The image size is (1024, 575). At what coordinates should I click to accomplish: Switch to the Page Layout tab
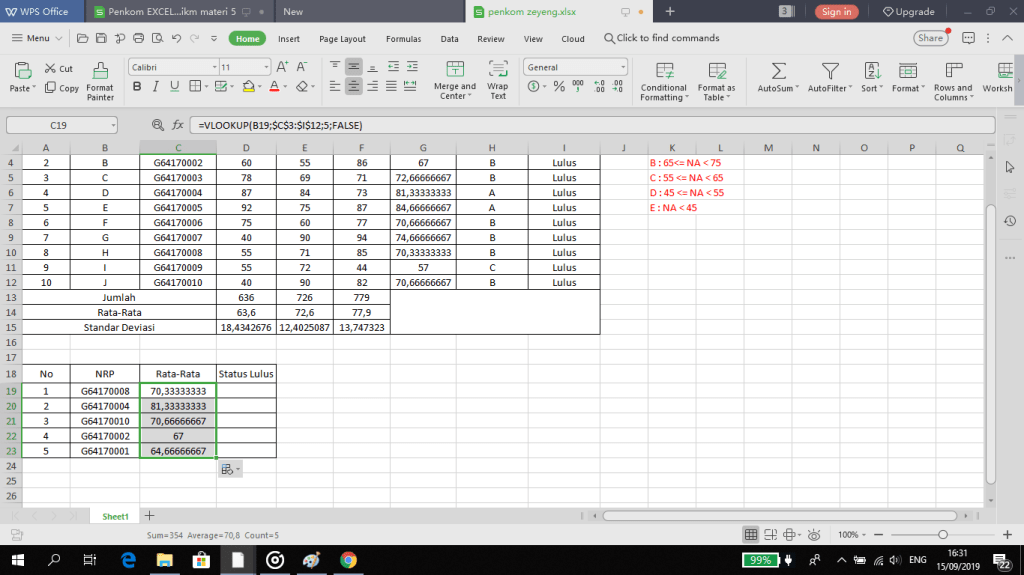342,39
